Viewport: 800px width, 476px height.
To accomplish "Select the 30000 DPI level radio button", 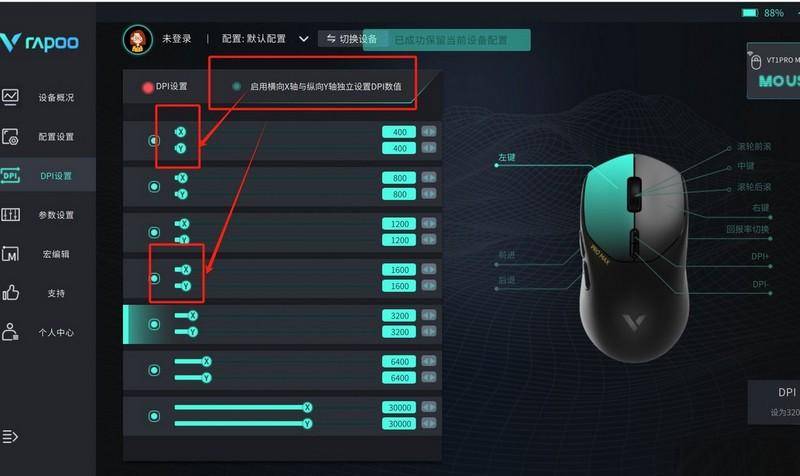I will 154,416.
